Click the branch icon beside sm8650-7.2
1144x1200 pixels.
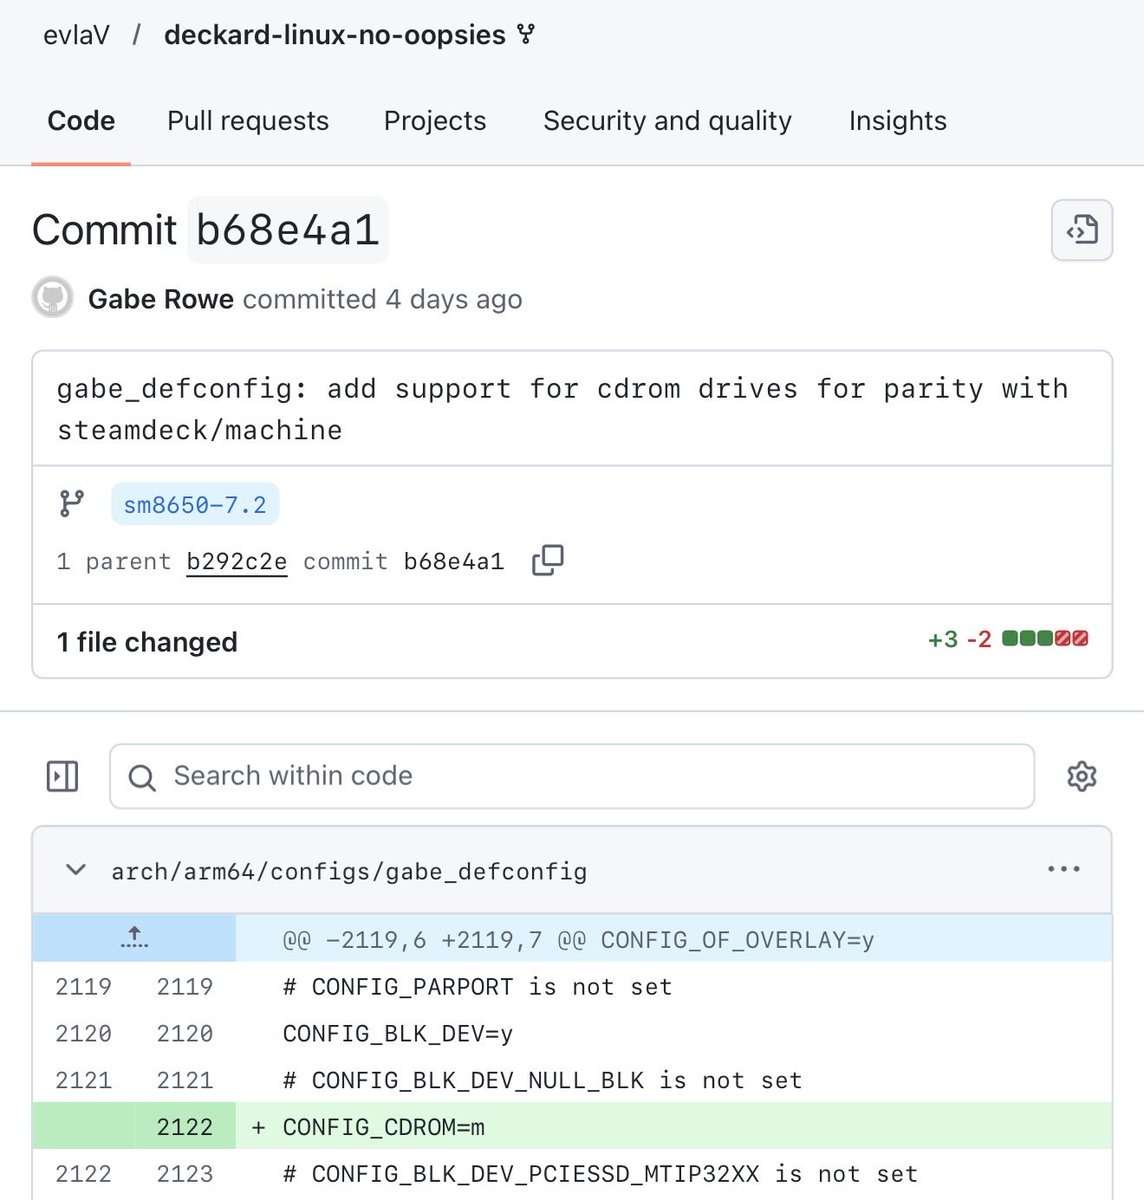pyautogui.click(x=72, y=504)
